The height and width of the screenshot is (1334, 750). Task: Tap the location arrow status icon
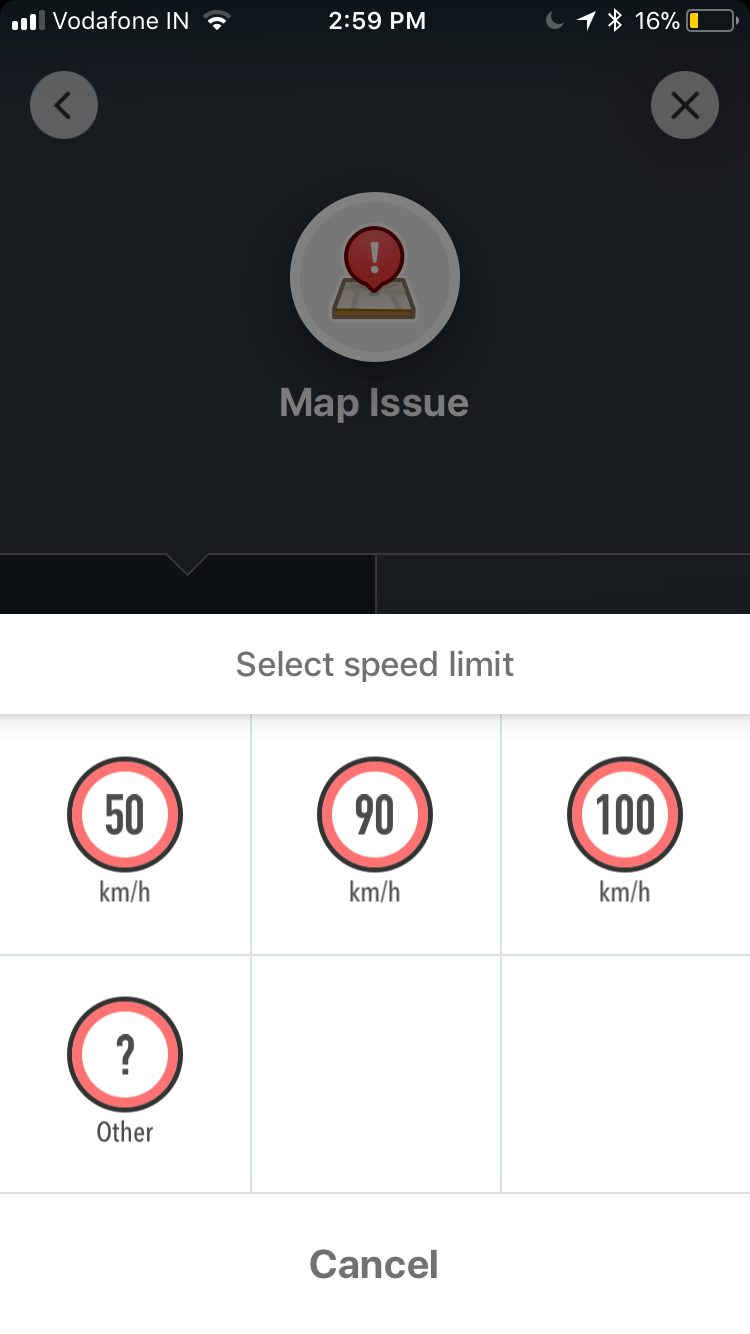[x=586, y=21]
